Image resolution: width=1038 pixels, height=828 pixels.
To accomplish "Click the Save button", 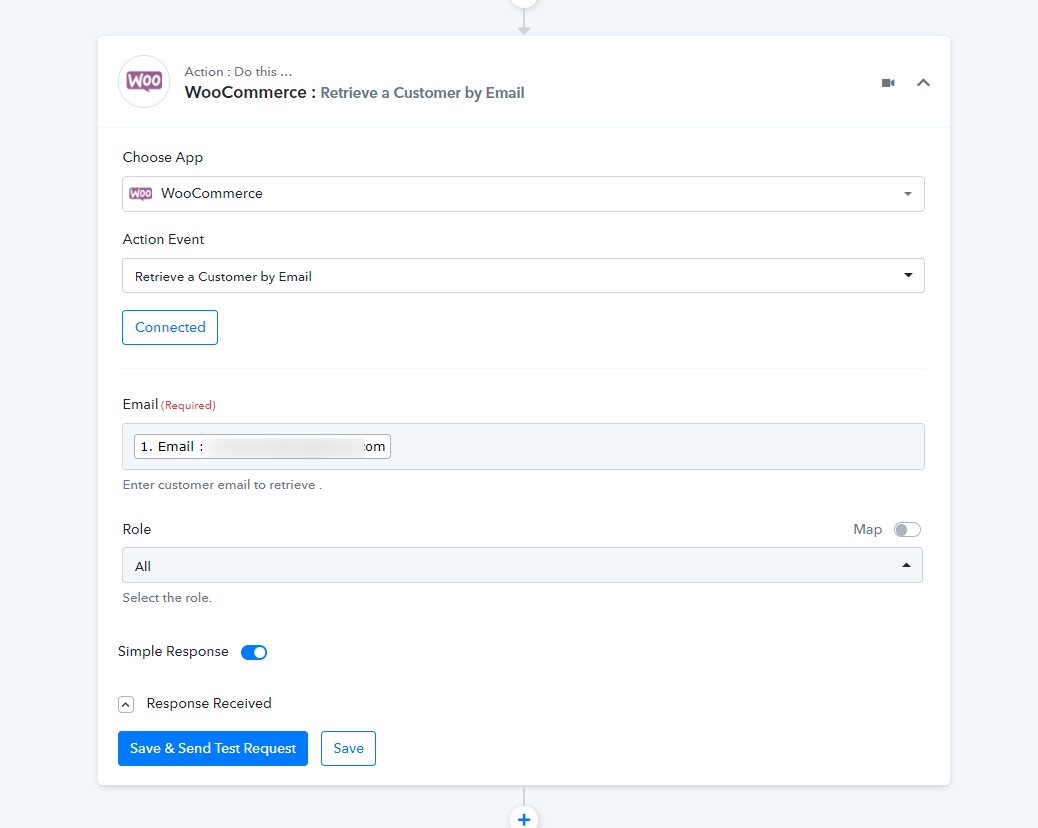I will 348,748.
